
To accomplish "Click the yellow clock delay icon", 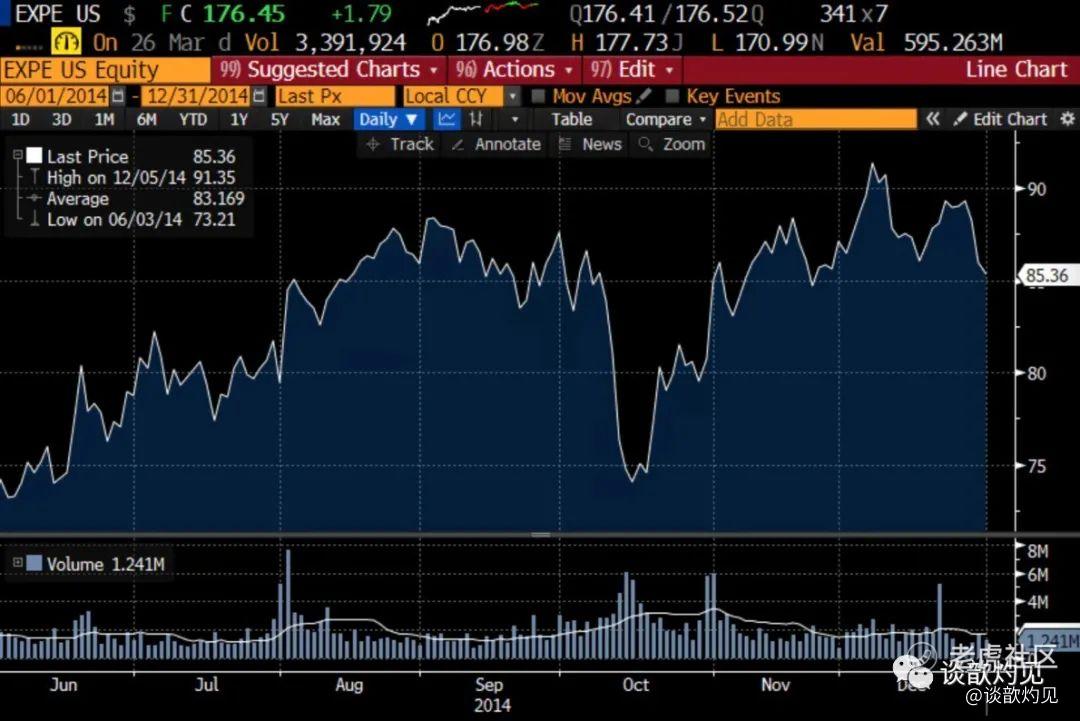I will pos(66,43).
